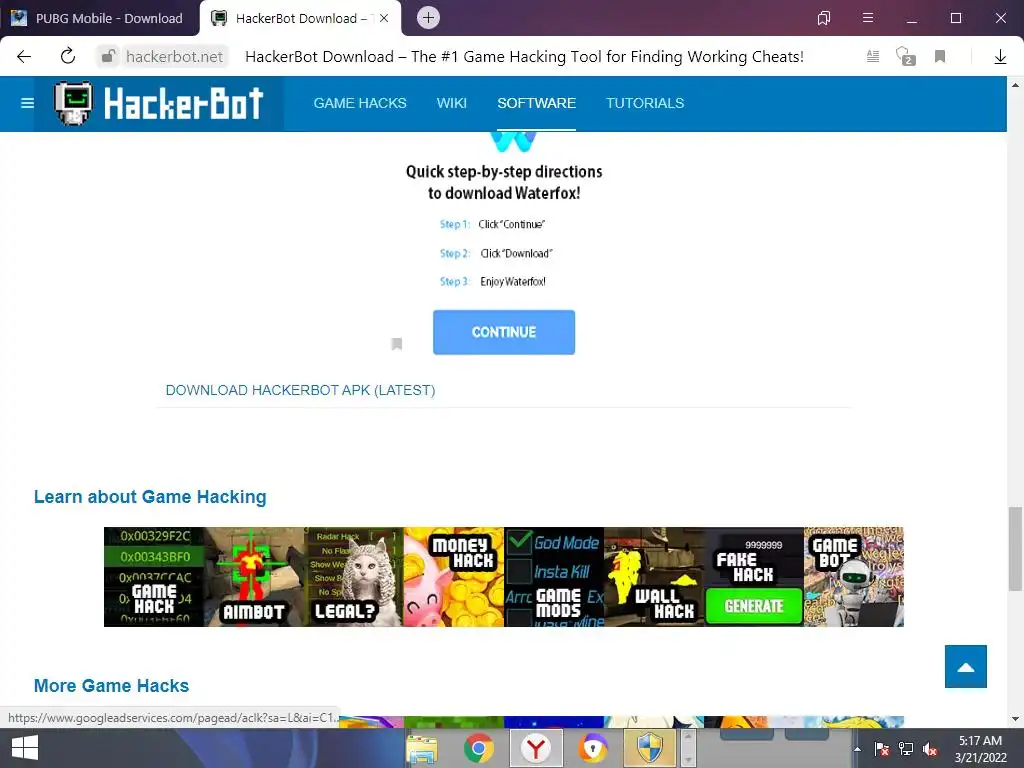Click the page title text in address bar
The height and width of the screenshot is (768, 1024).
(524, 57)
